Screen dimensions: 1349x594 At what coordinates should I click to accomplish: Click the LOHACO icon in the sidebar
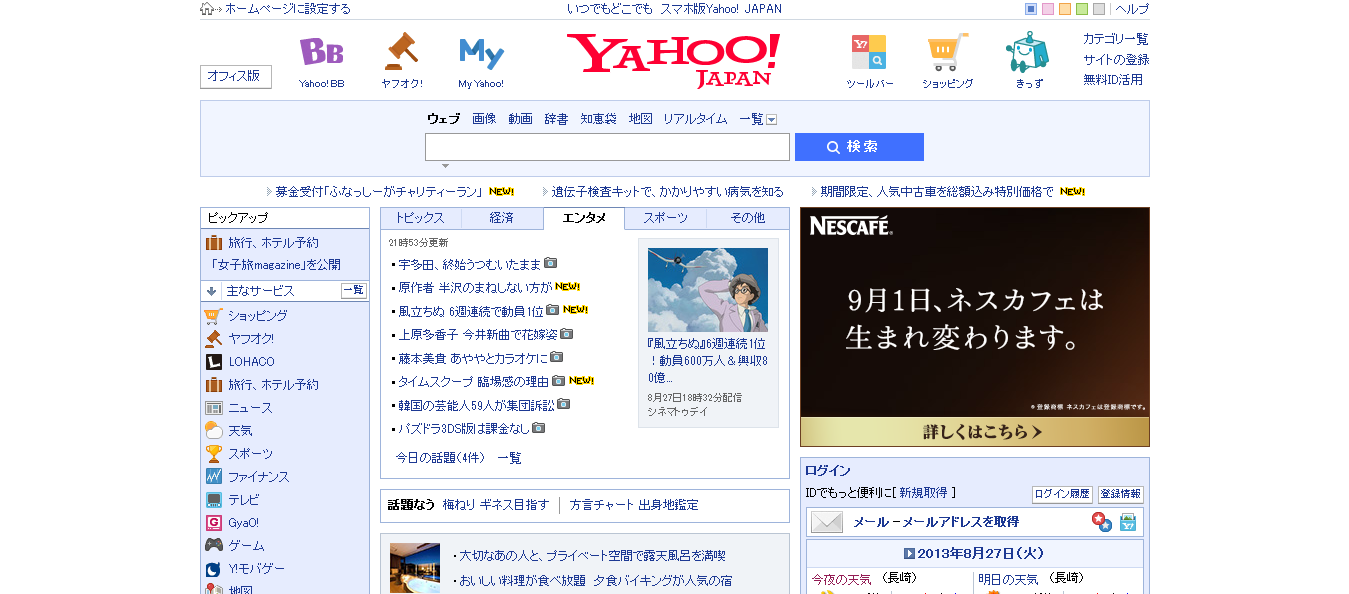click(x=213, y=362)
